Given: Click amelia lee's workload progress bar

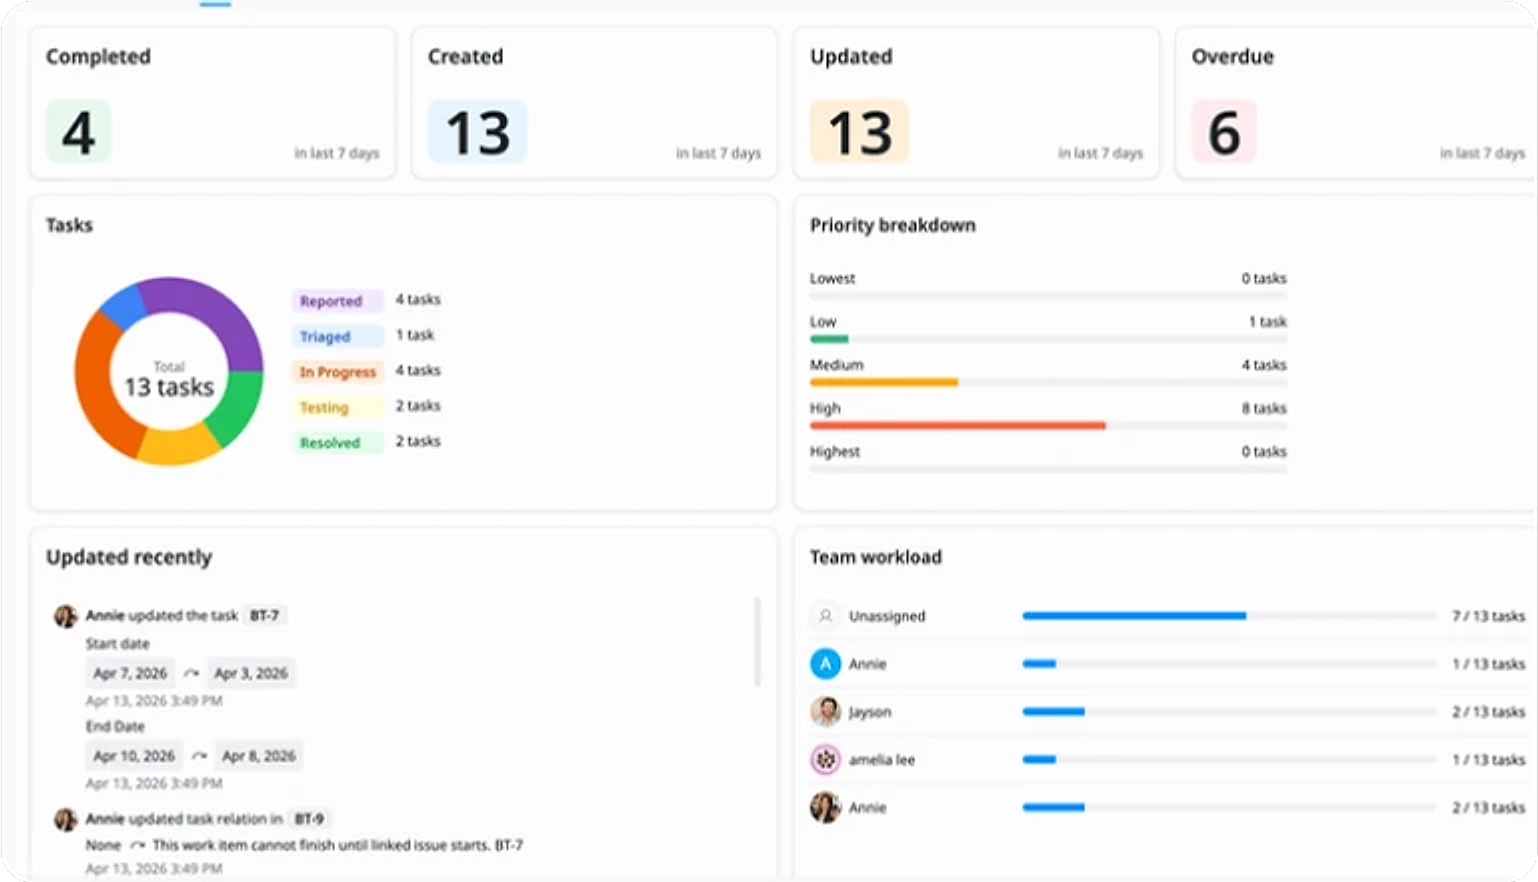Looking at the screenshot, I should (1229, 760).
